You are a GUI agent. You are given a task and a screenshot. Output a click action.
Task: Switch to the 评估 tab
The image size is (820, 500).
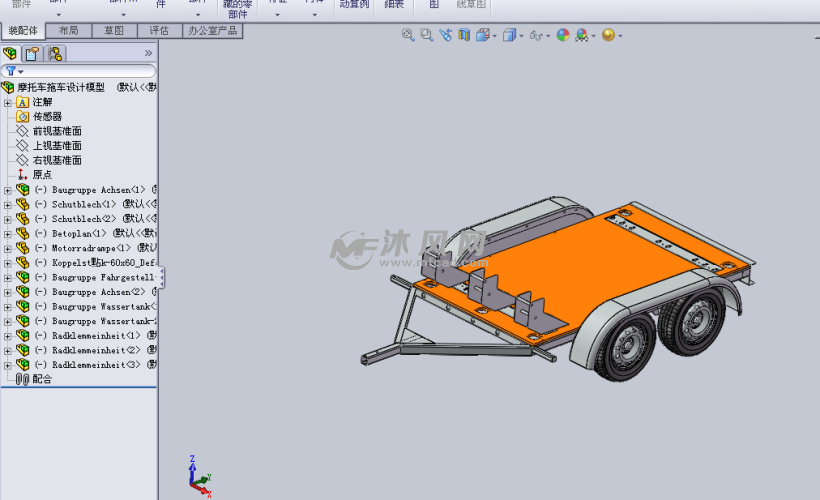pyautogui.click(x=159, y=31)
